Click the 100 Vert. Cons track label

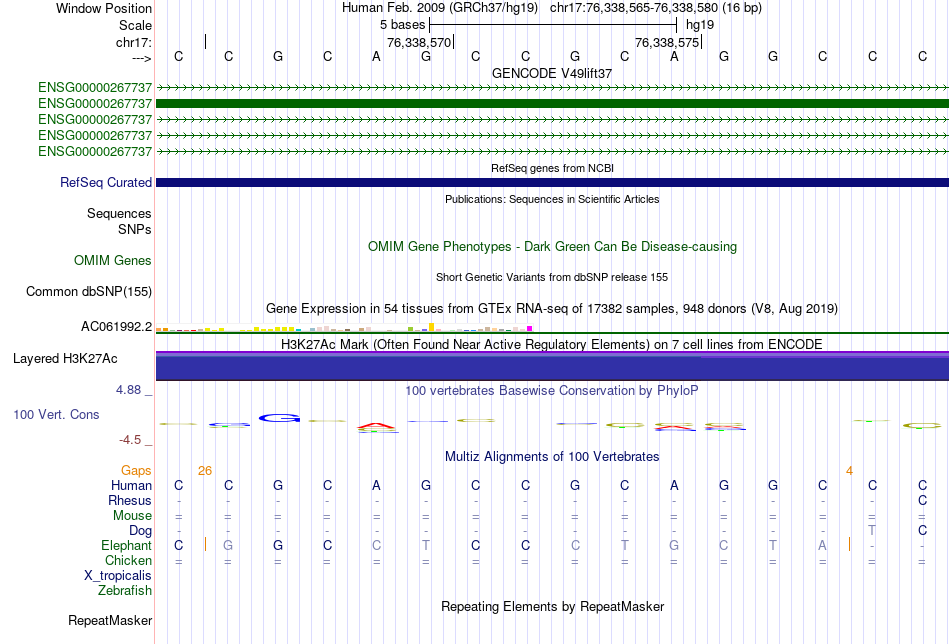click(x=56, y=414)
